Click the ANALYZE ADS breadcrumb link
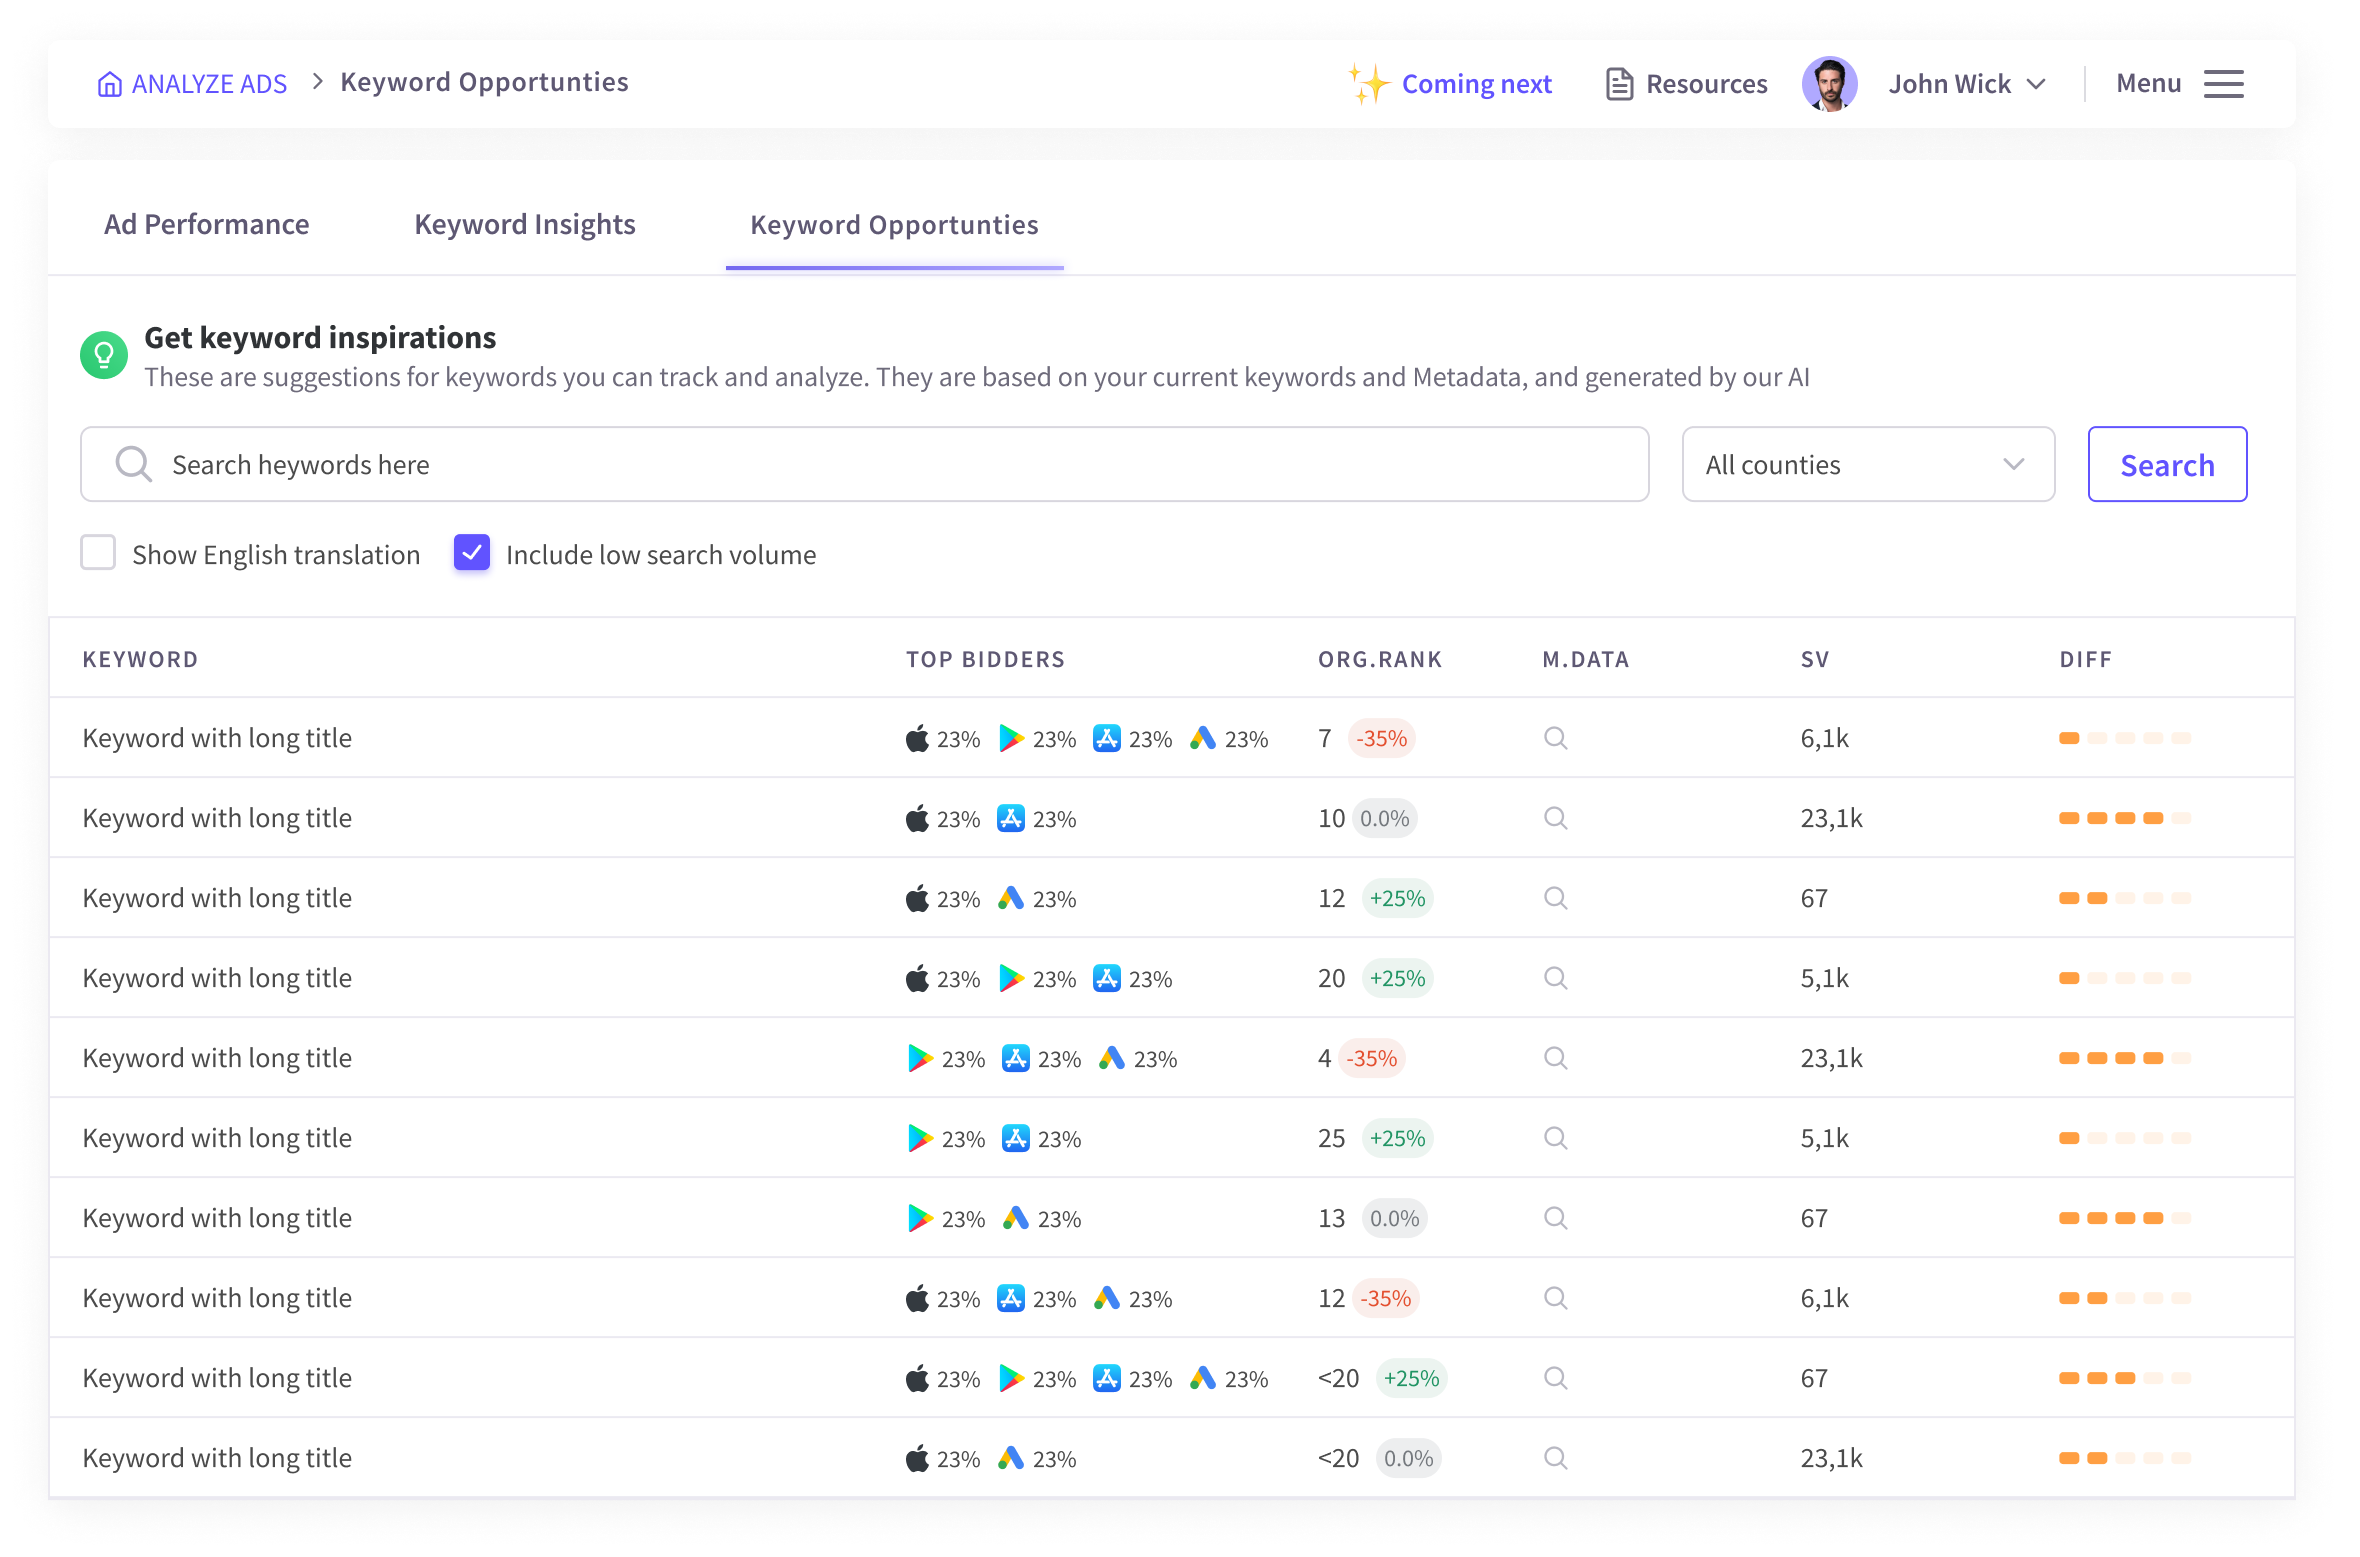The width and height of the screenshot is (2360, 1557). point(209,84)
